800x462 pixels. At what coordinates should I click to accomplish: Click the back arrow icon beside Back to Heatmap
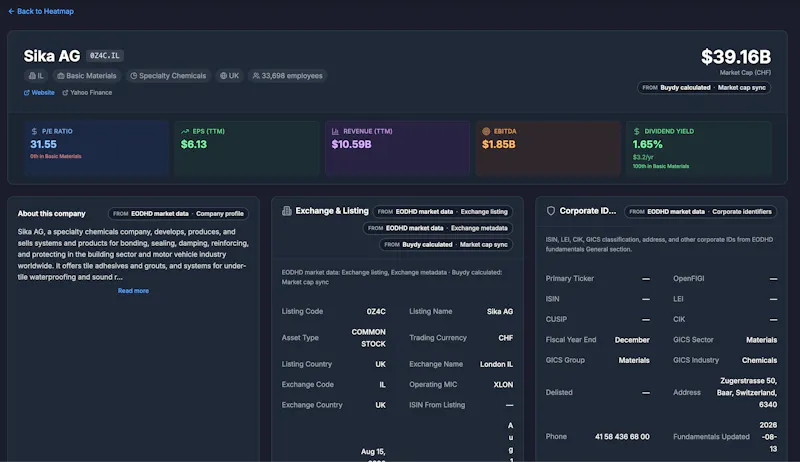coord(11,11)
